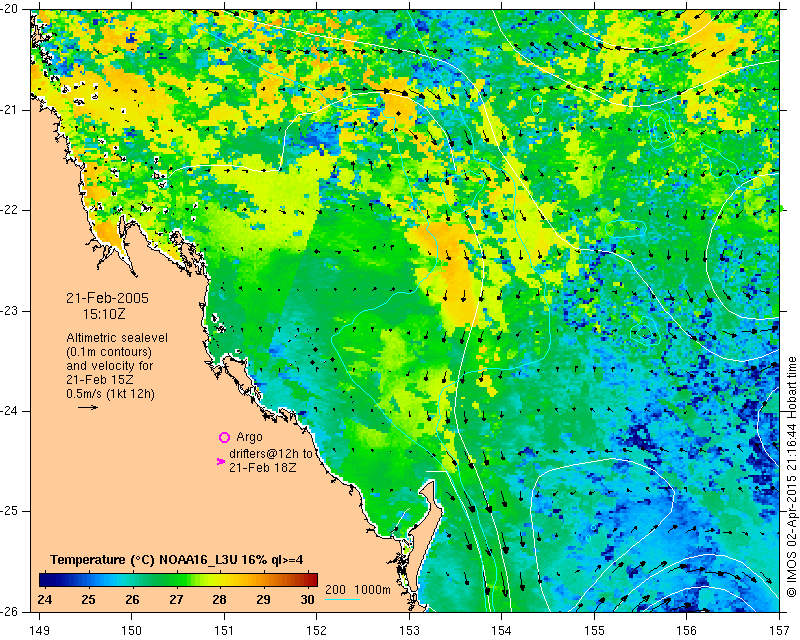
Task: Click the color bar label '29'
Action: (263, 599)
